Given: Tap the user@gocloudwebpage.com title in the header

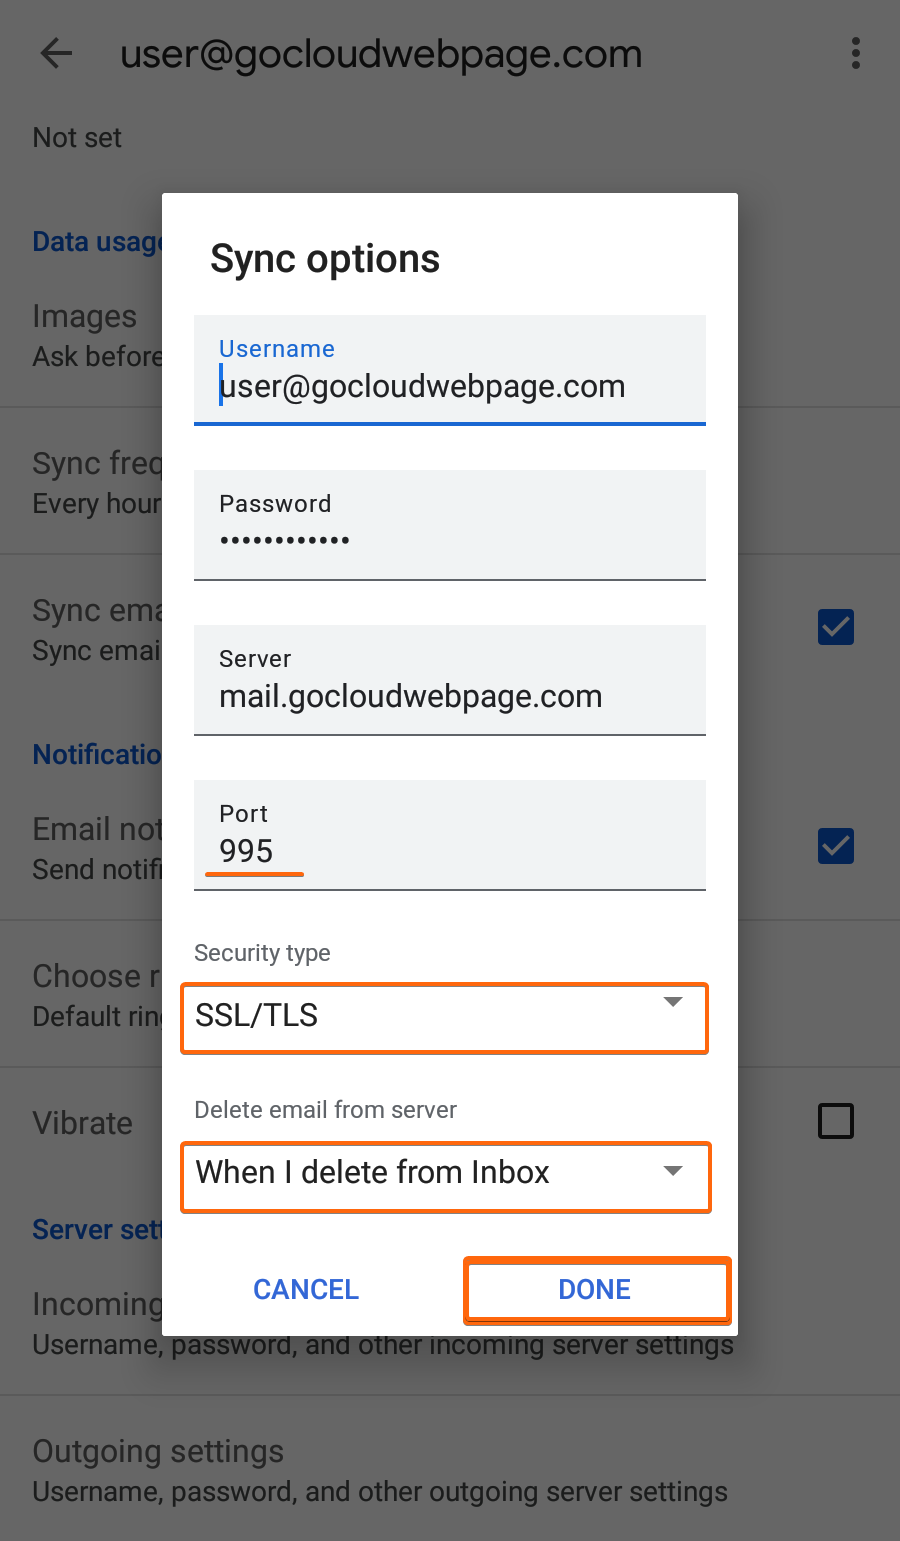Looking at the screenshot, I should (x=381, y=54).
